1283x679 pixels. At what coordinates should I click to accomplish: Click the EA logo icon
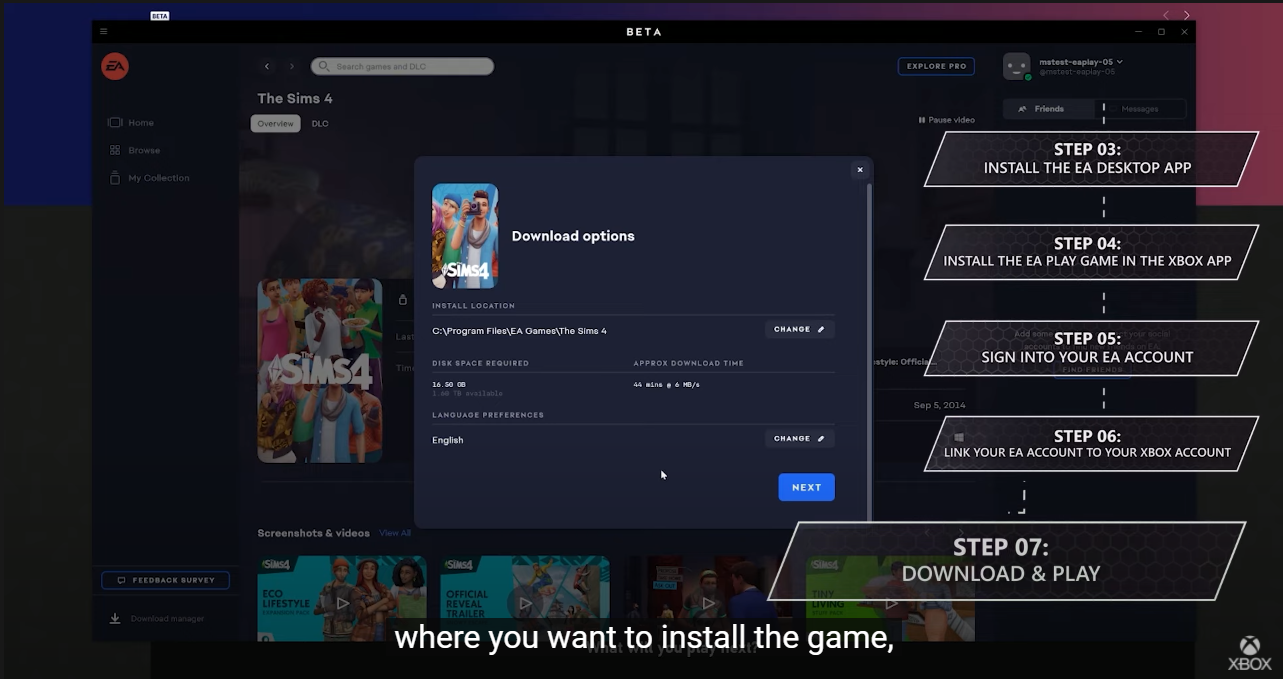pos(115,66)
